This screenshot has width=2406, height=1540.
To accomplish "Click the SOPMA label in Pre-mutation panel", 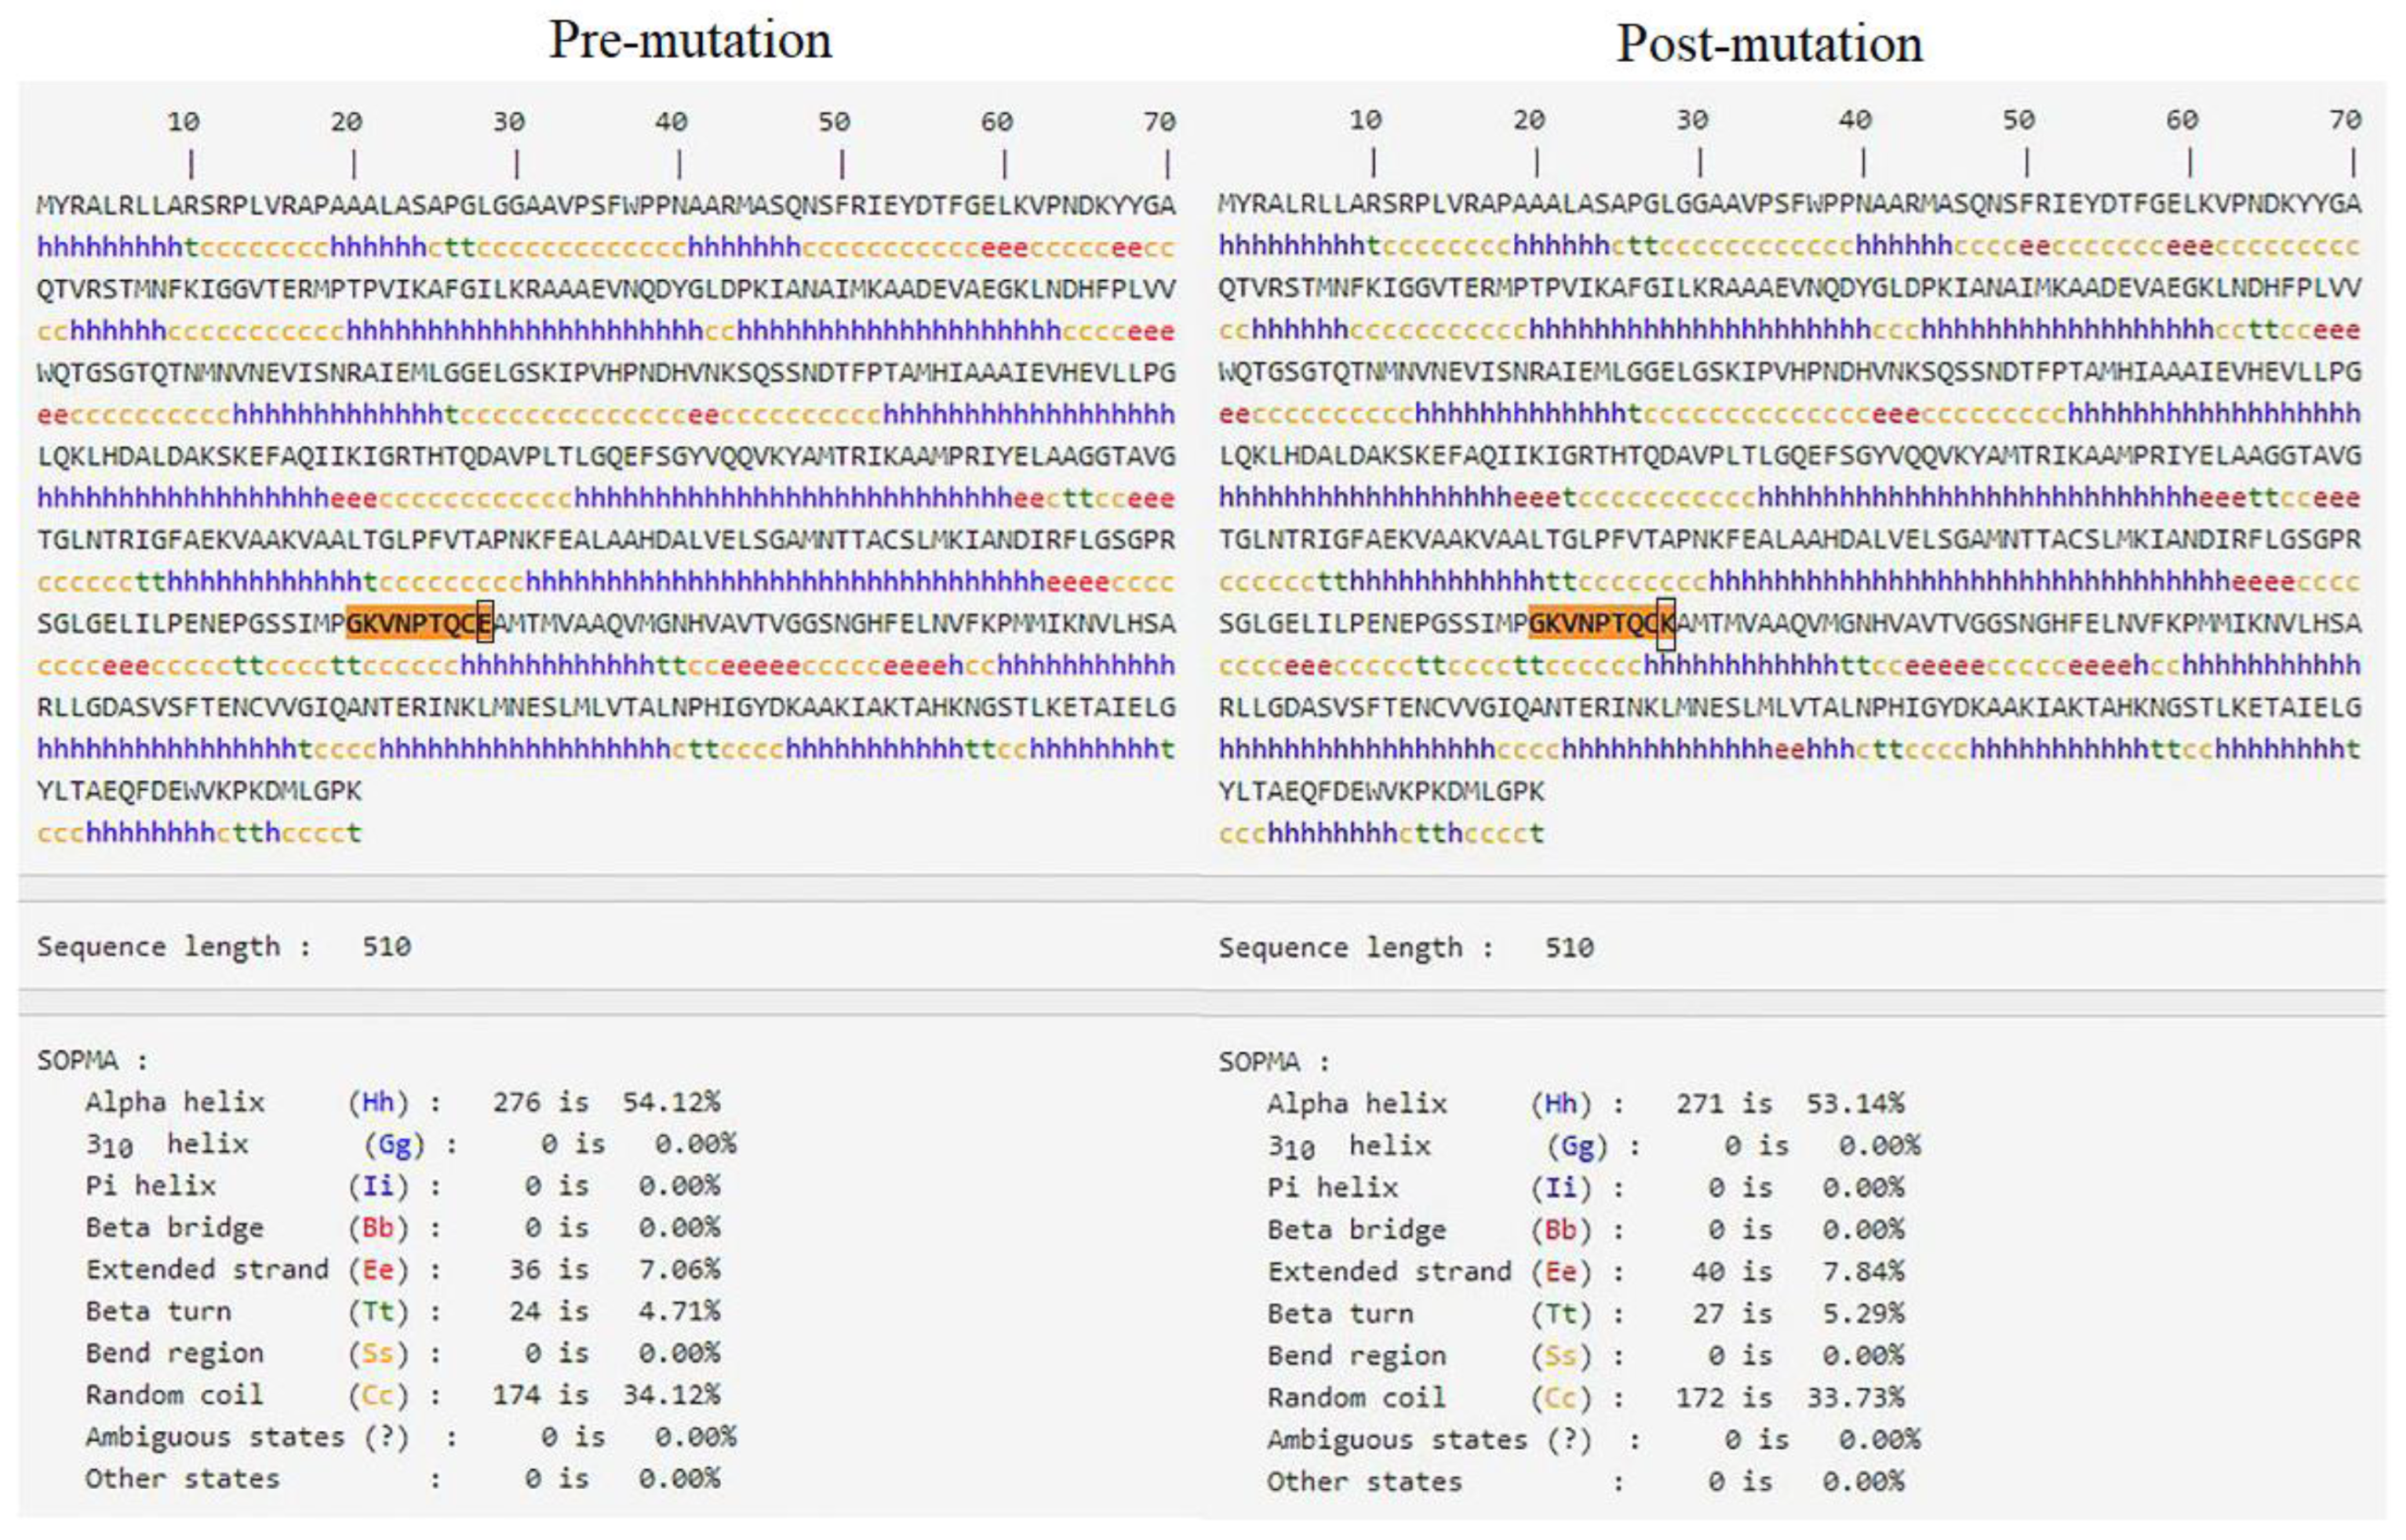I will click(78, 1060).
